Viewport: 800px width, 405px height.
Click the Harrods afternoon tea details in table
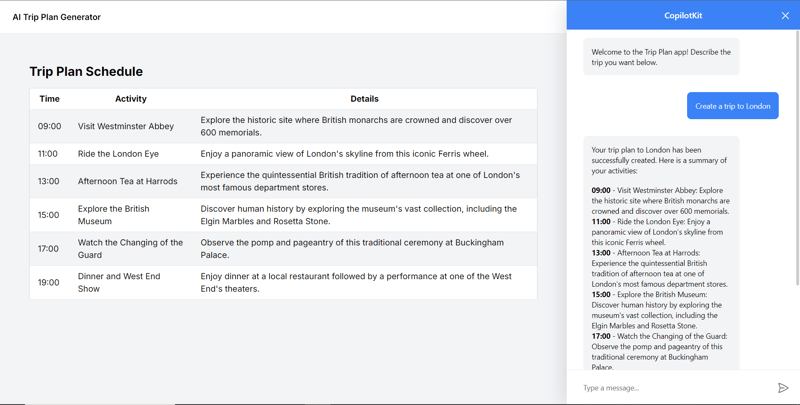click(x=360, y=181)
